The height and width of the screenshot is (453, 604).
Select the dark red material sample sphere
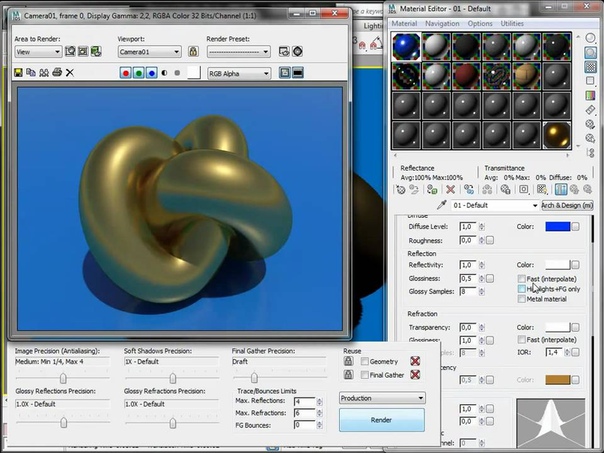point(466,76)
